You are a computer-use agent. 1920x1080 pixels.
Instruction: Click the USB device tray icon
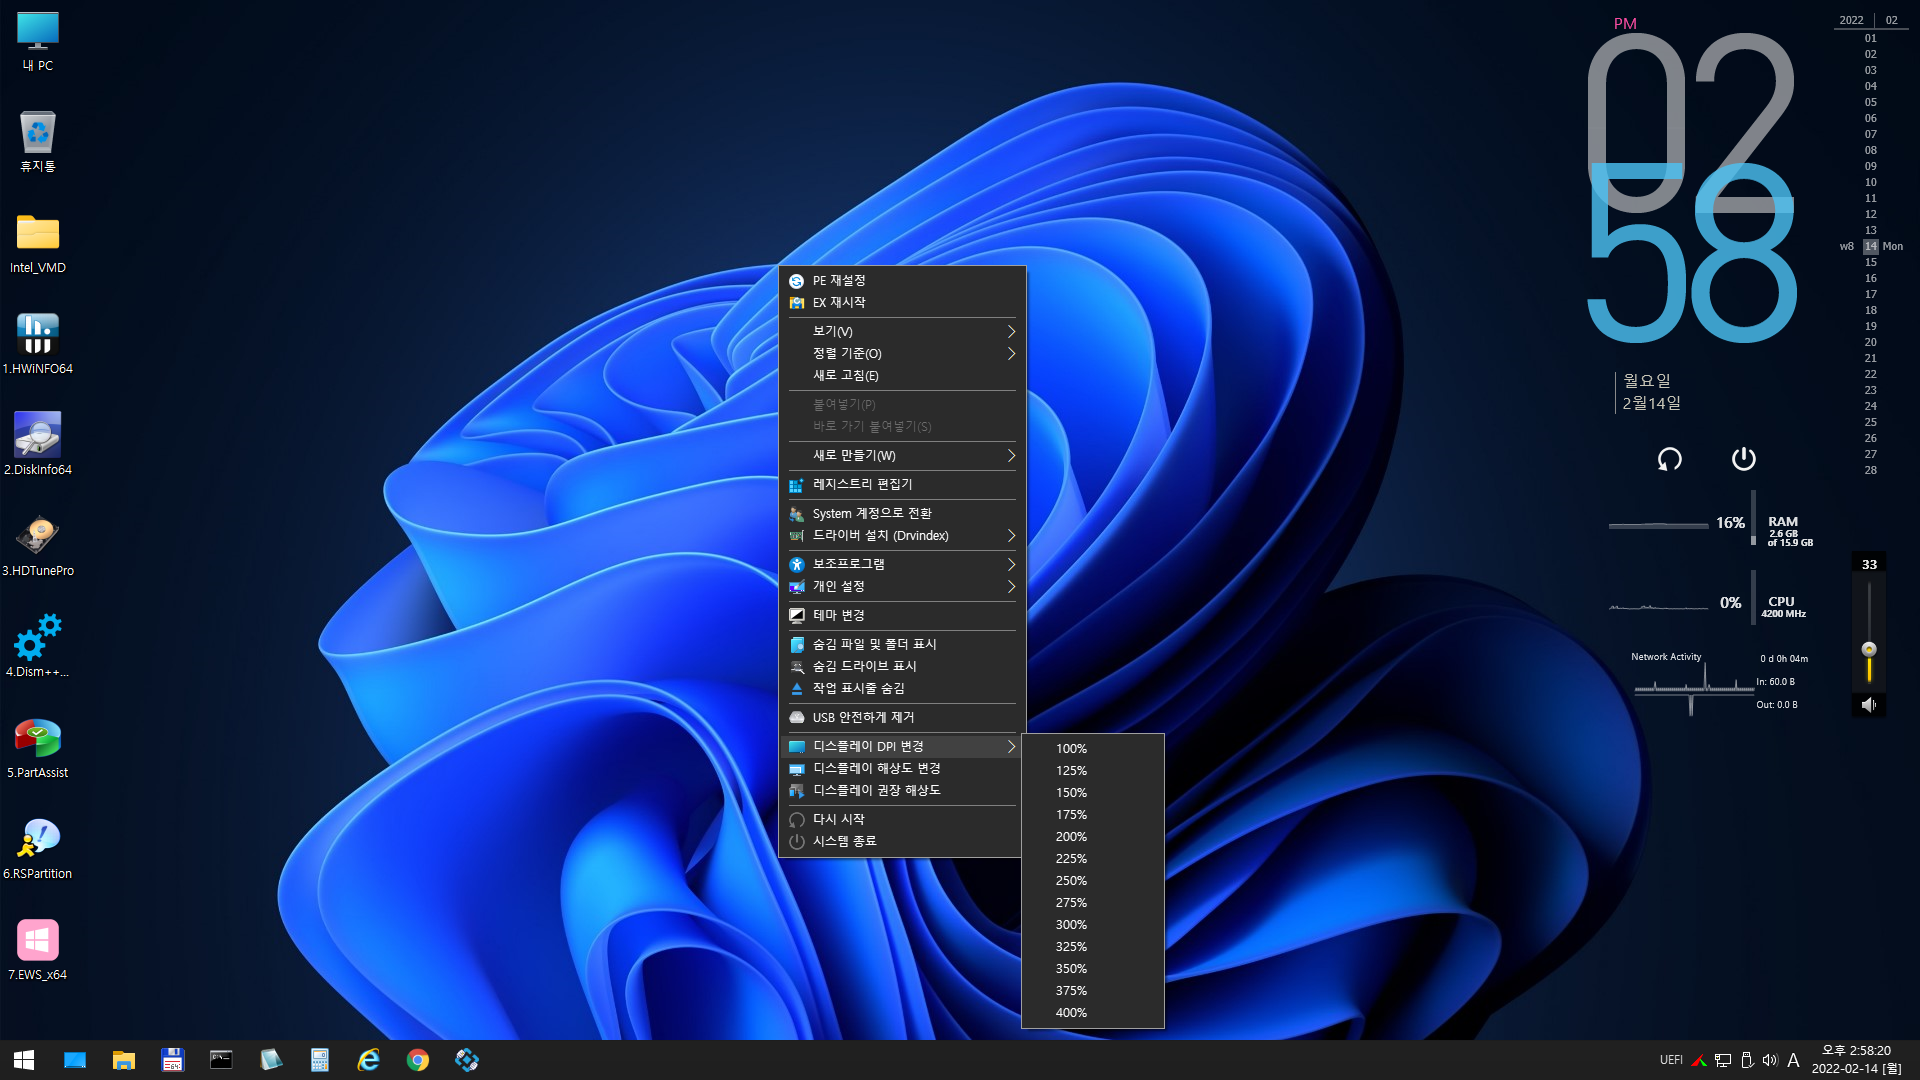pyautogui.click(x=1747, y=1060)
